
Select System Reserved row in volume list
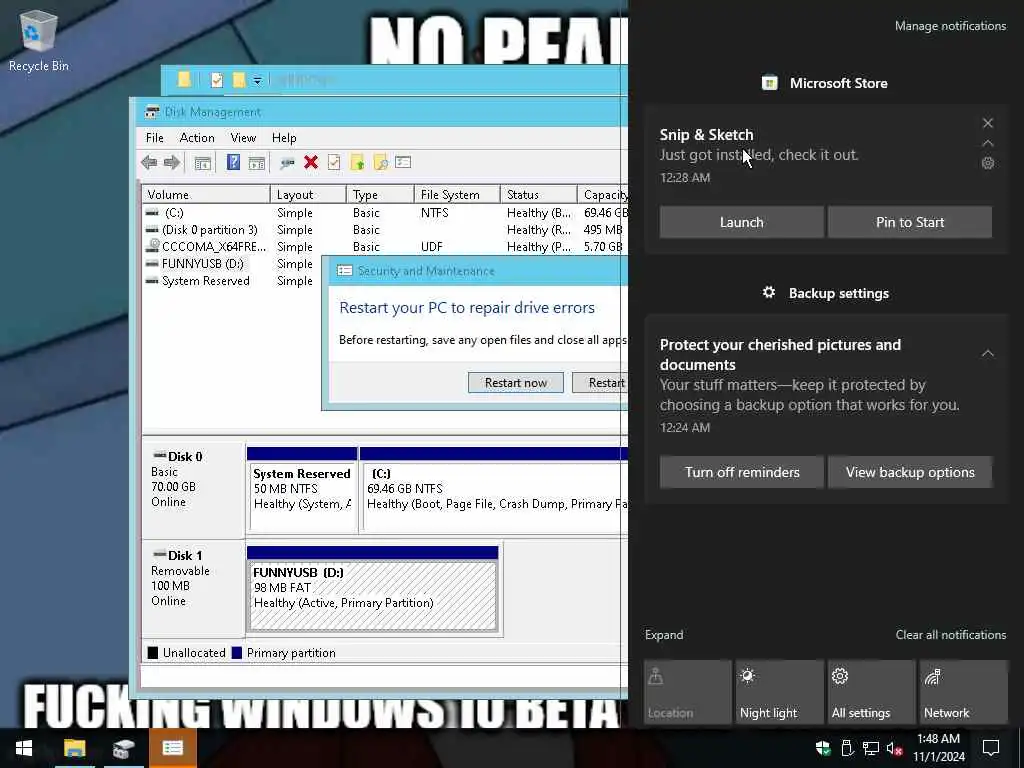tap(232, 281)
